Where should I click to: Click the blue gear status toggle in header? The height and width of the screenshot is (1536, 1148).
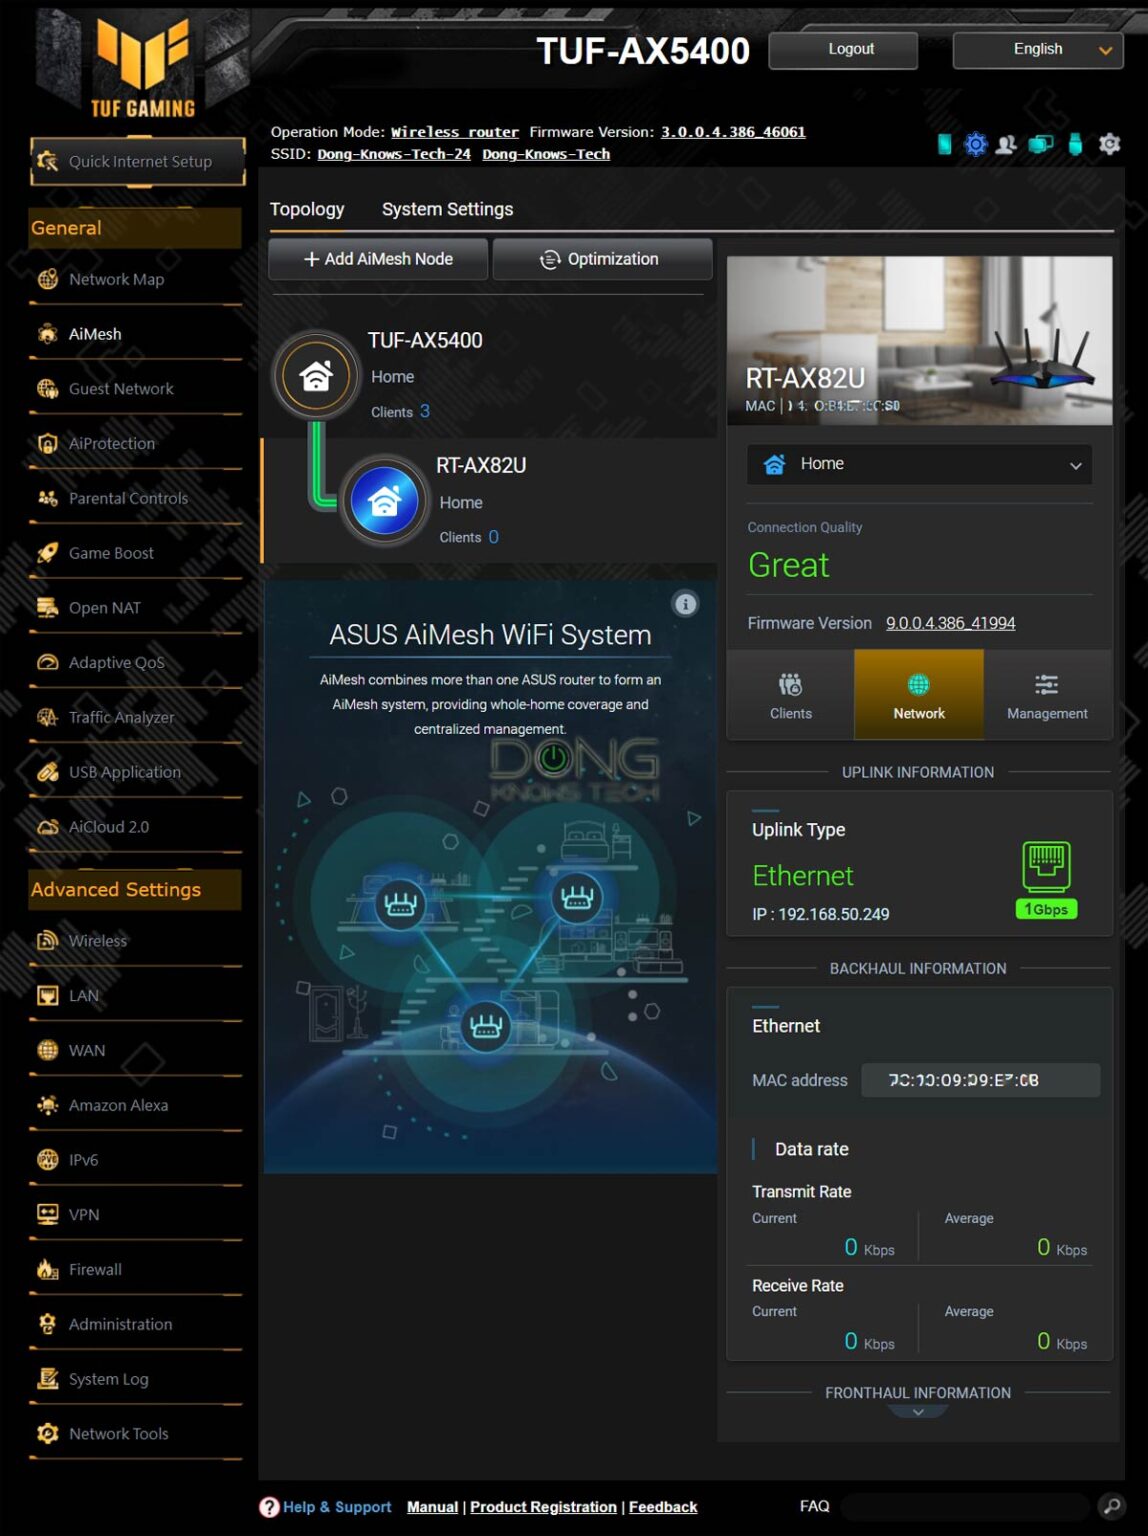(975, 144)
